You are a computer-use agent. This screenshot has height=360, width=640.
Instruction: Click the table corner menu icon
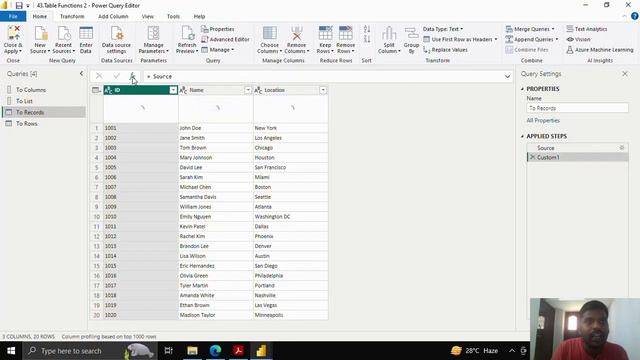tap(96, 90)
